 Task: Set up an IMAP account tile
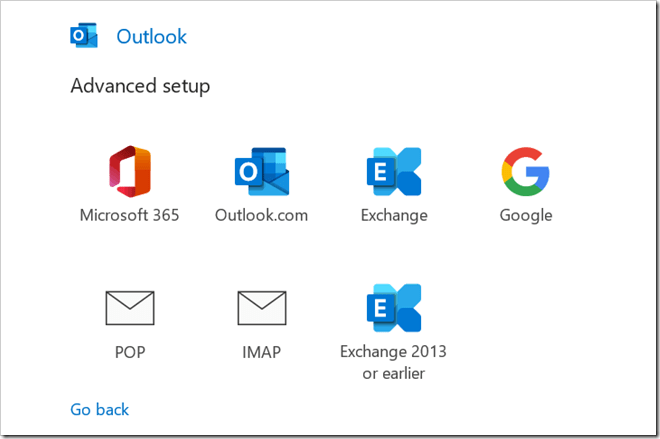pyautogui.click(x=261, y=322)
